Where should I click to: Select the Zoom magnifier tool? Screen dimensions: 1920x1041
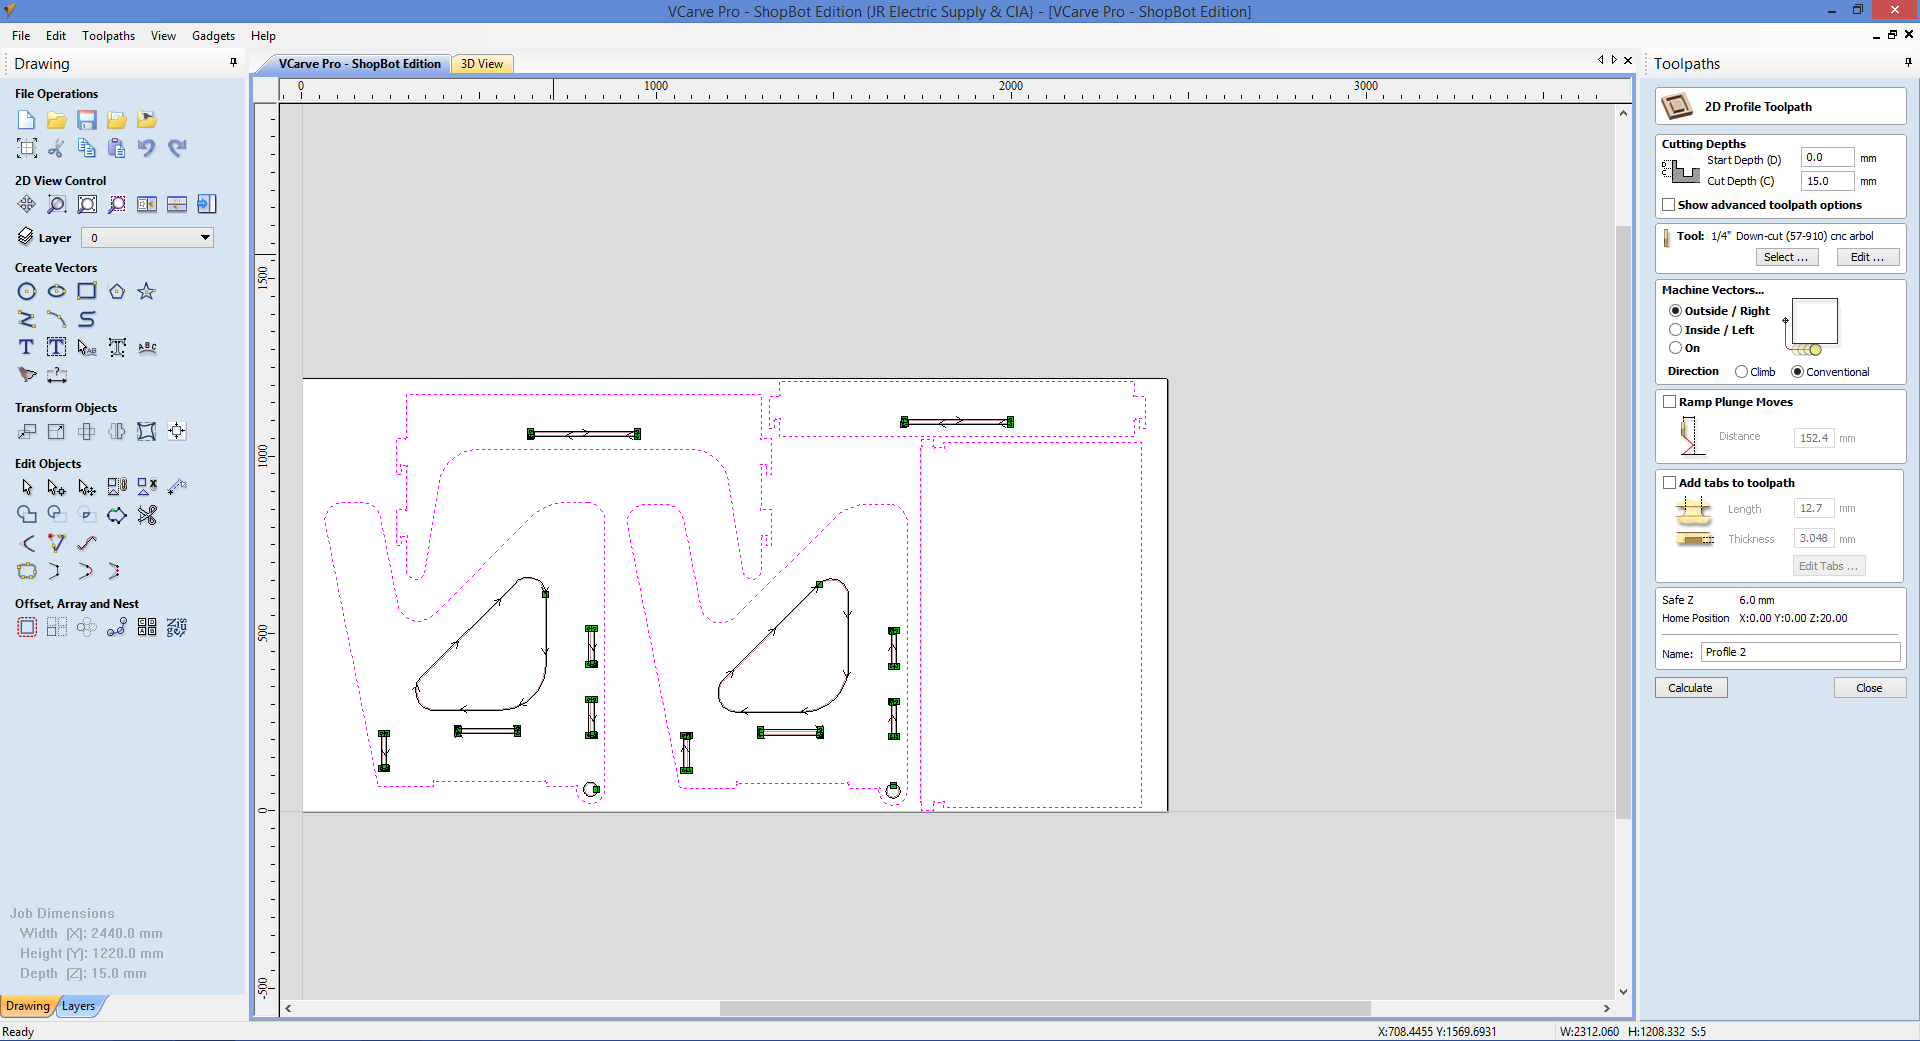click(57, 204)
